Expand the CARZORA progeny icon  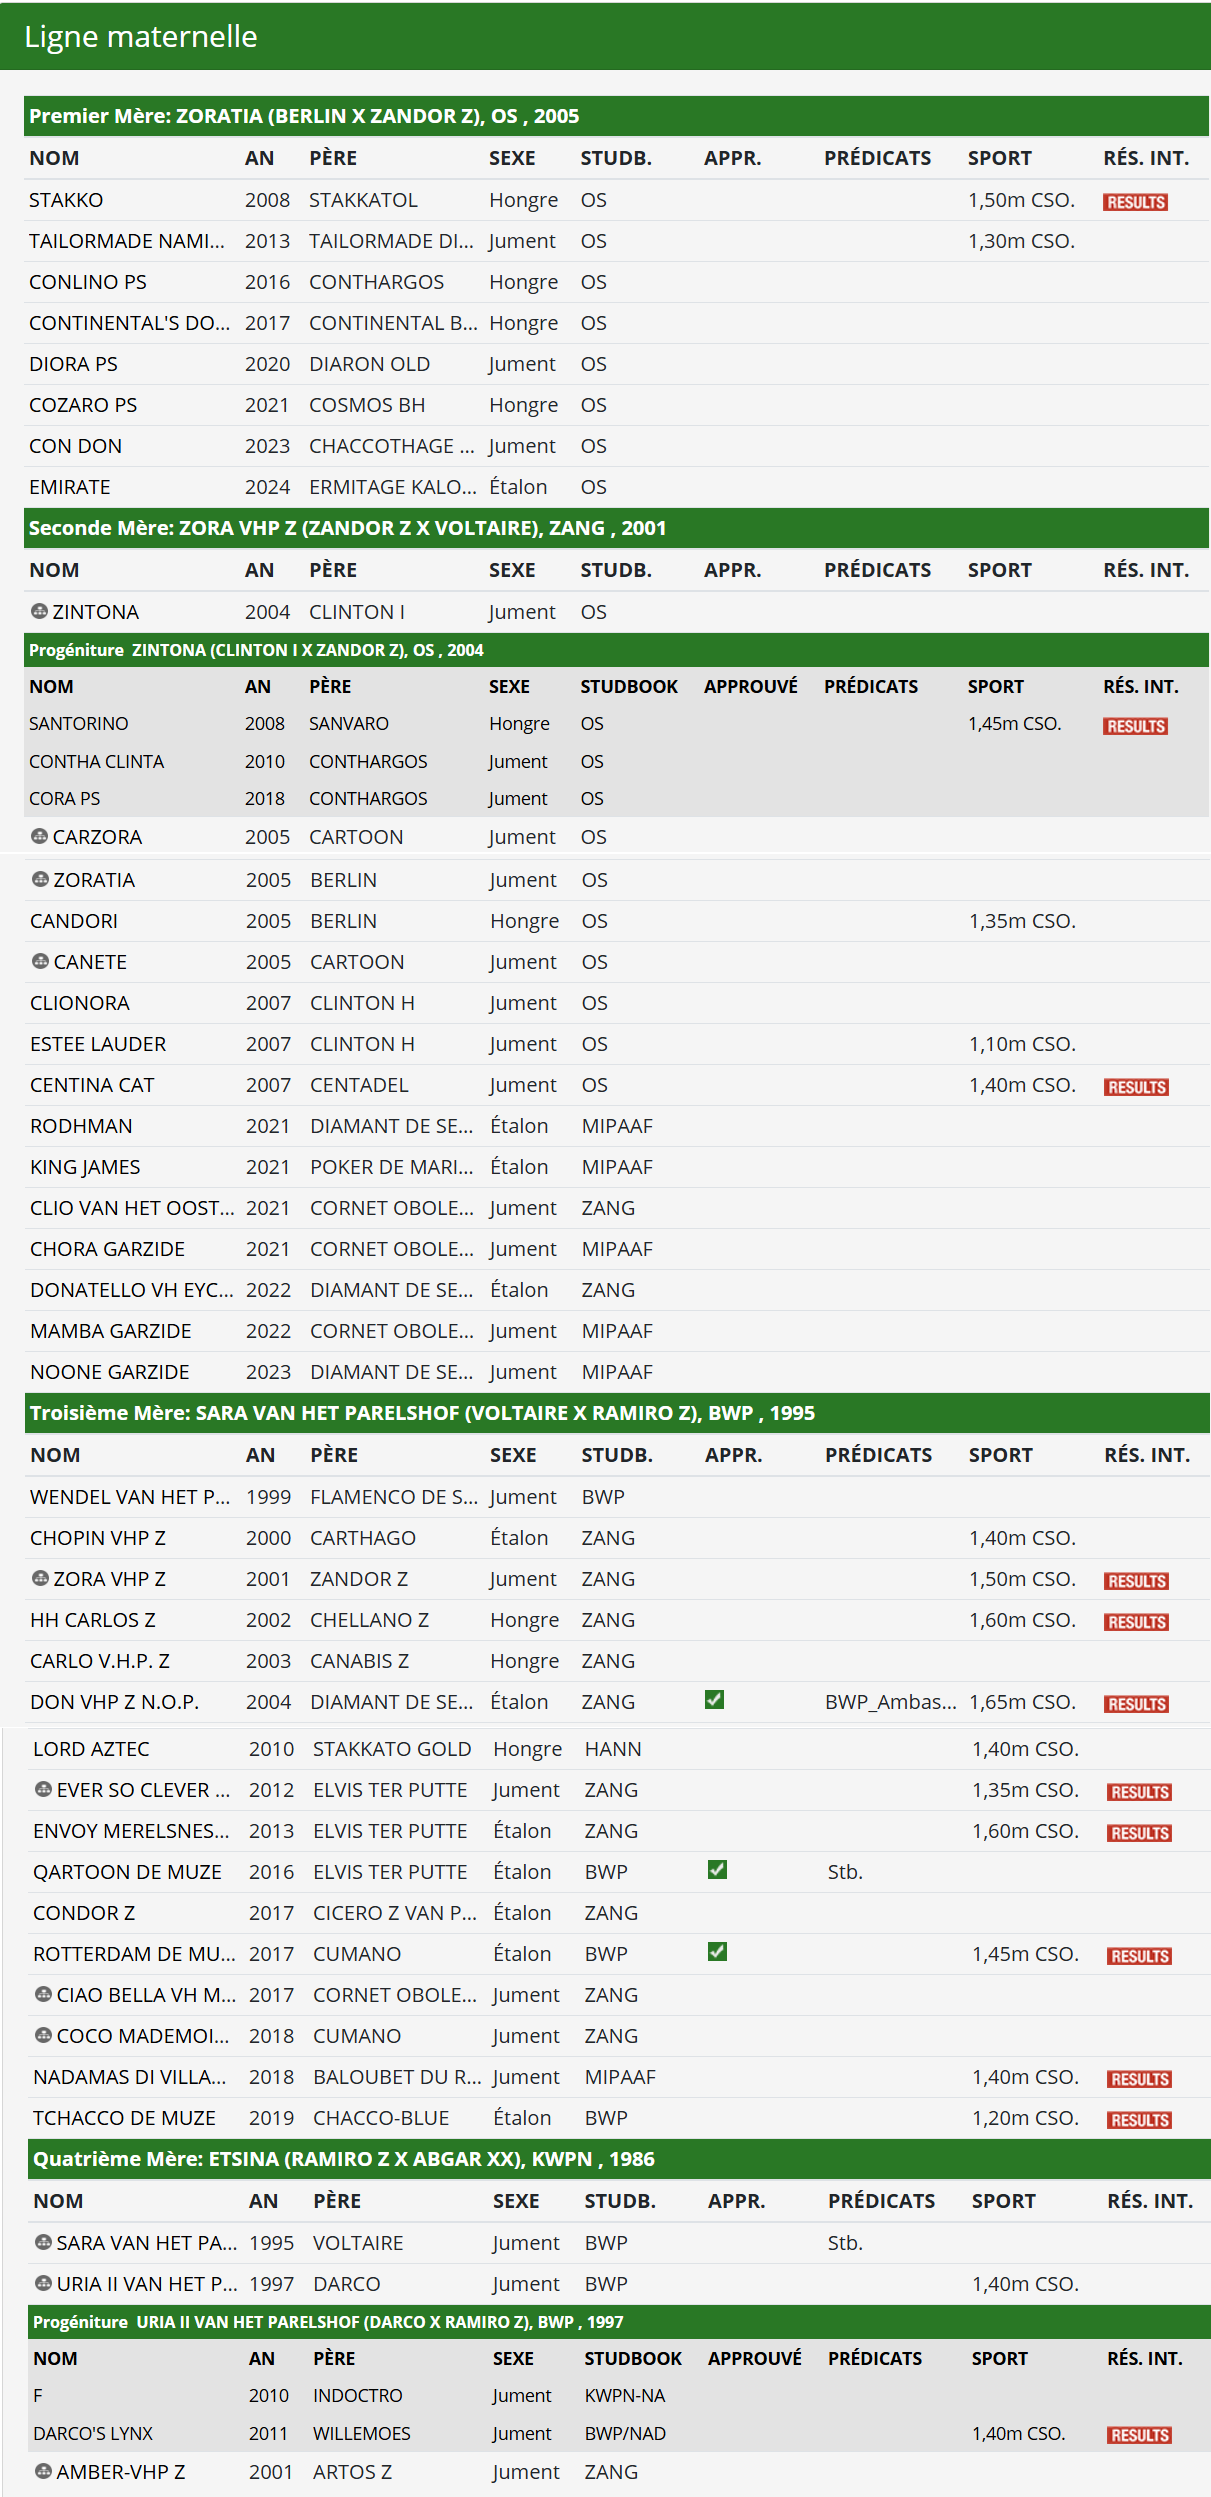coord(39,836)
